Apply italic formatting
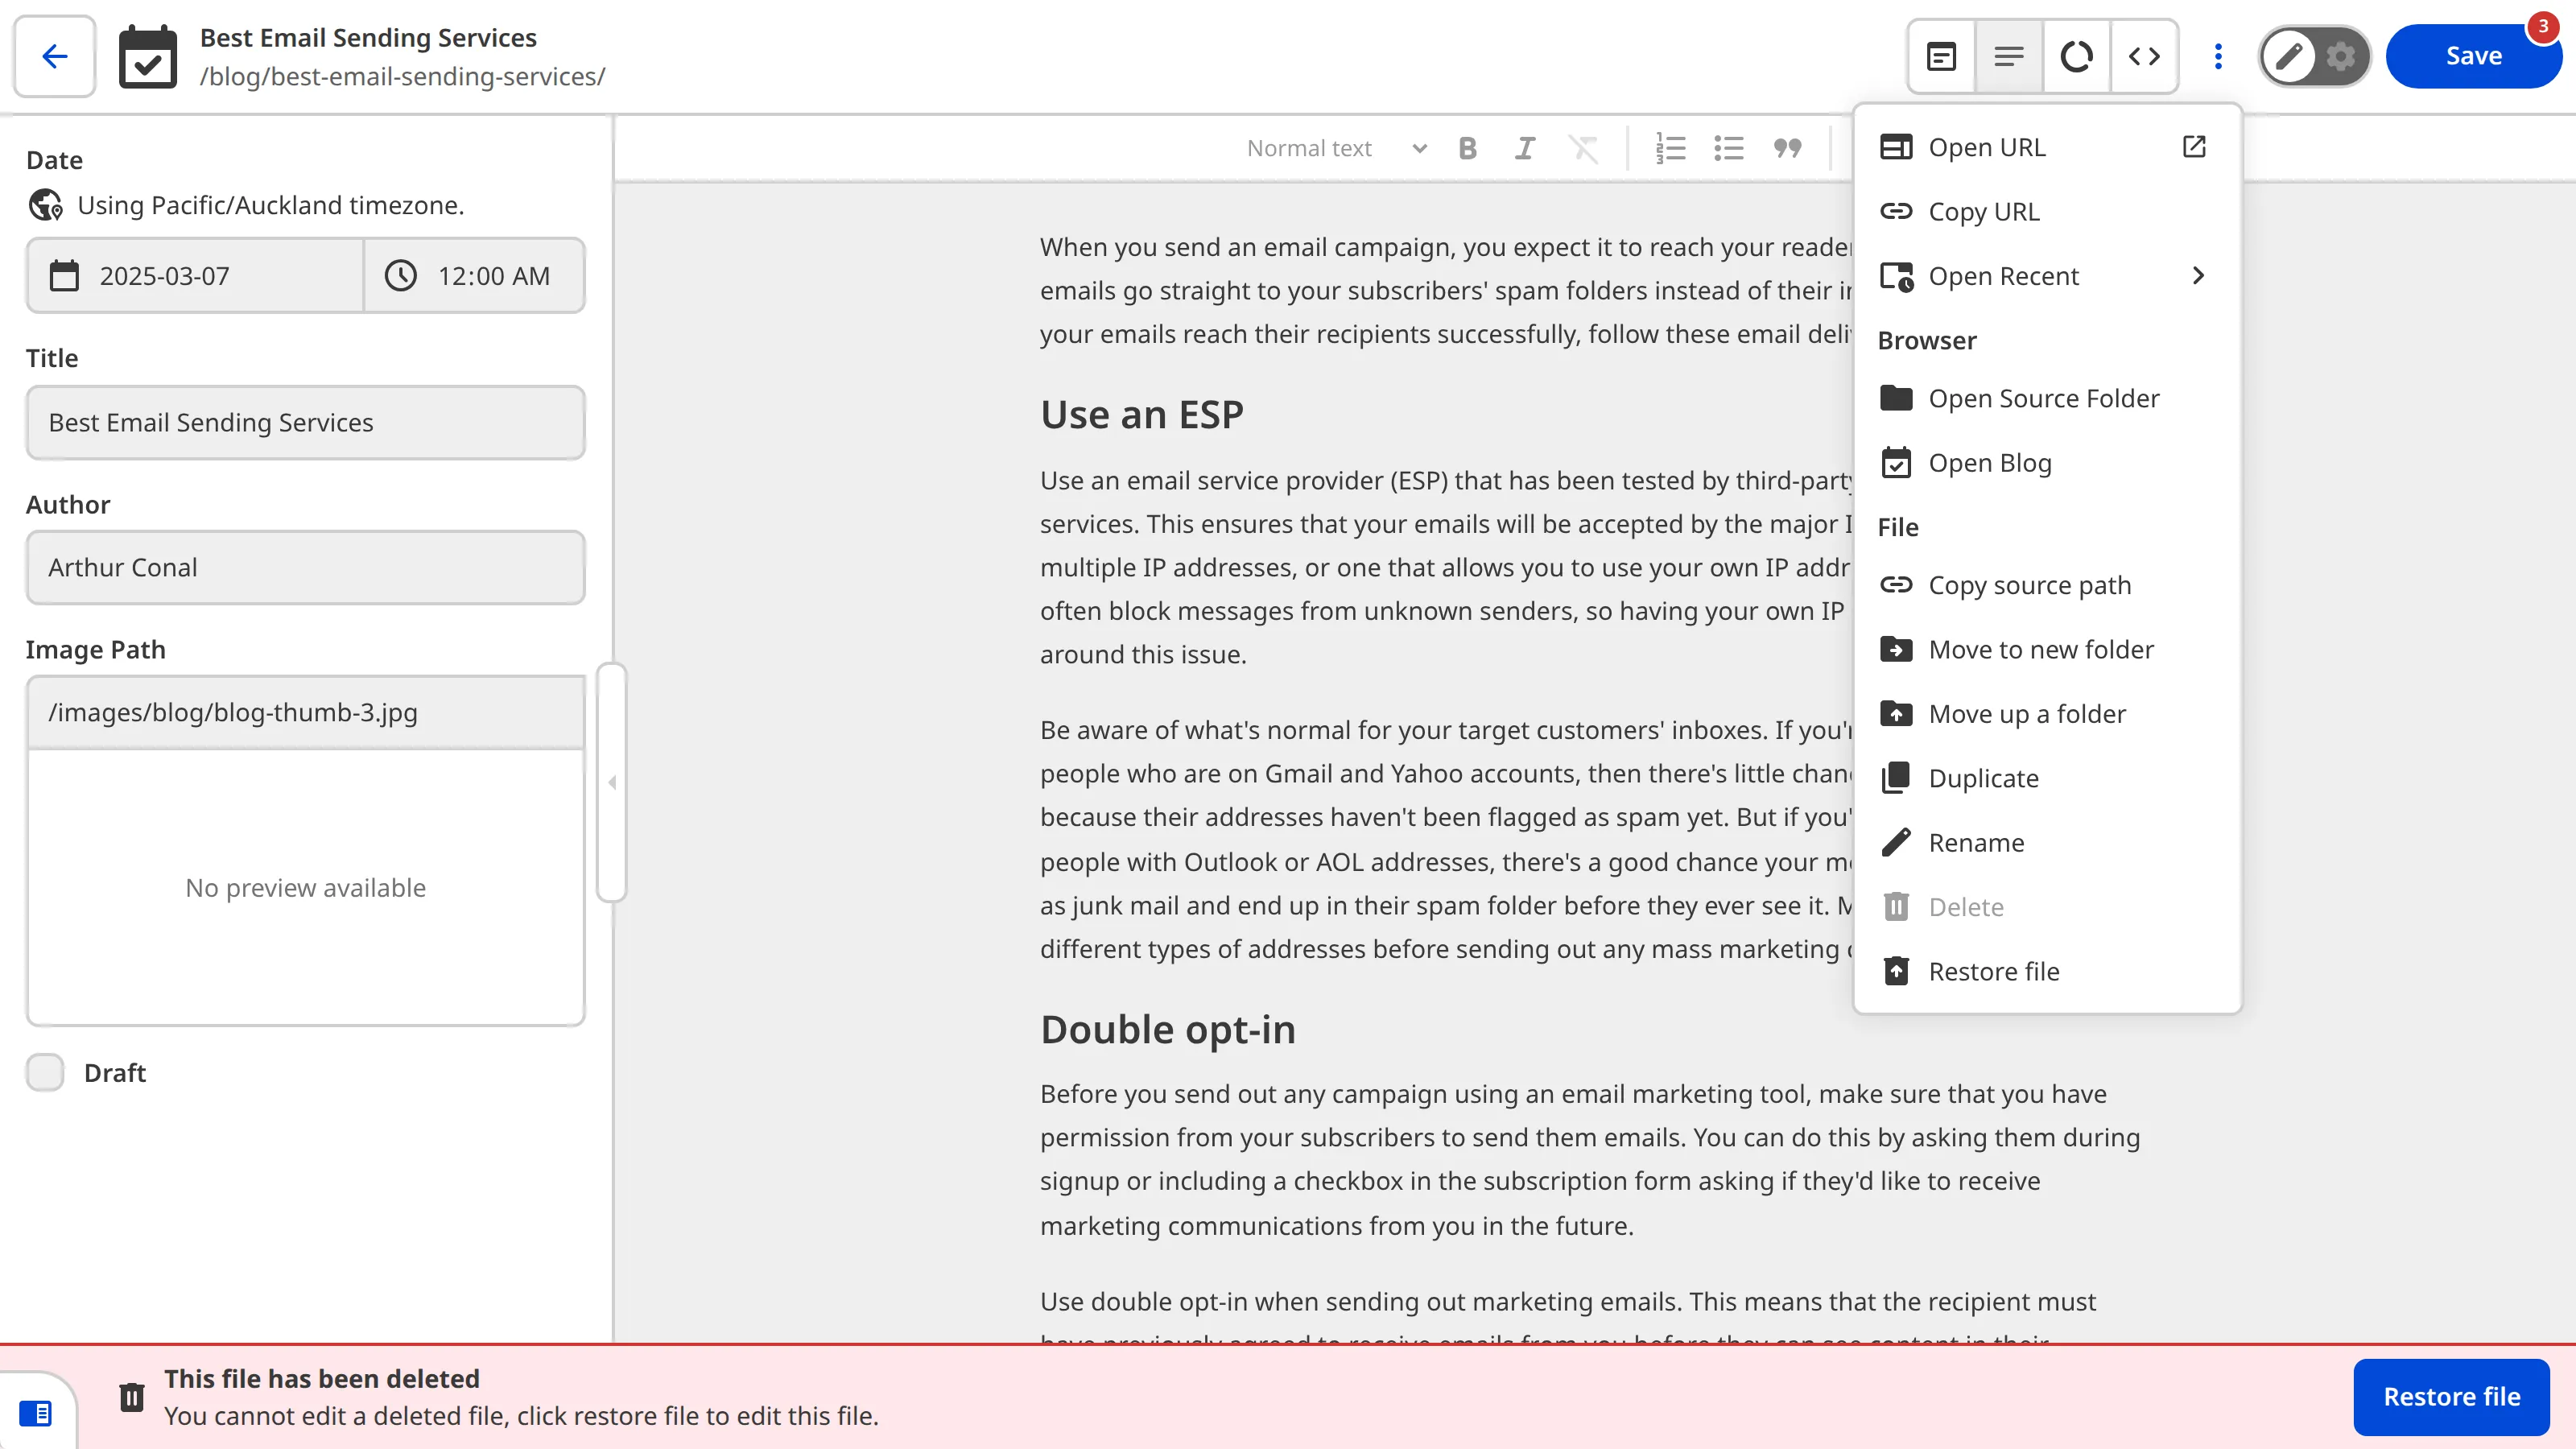Image resolution: width=2576 pixels, height=1449 pixels. pos(1525,148)
